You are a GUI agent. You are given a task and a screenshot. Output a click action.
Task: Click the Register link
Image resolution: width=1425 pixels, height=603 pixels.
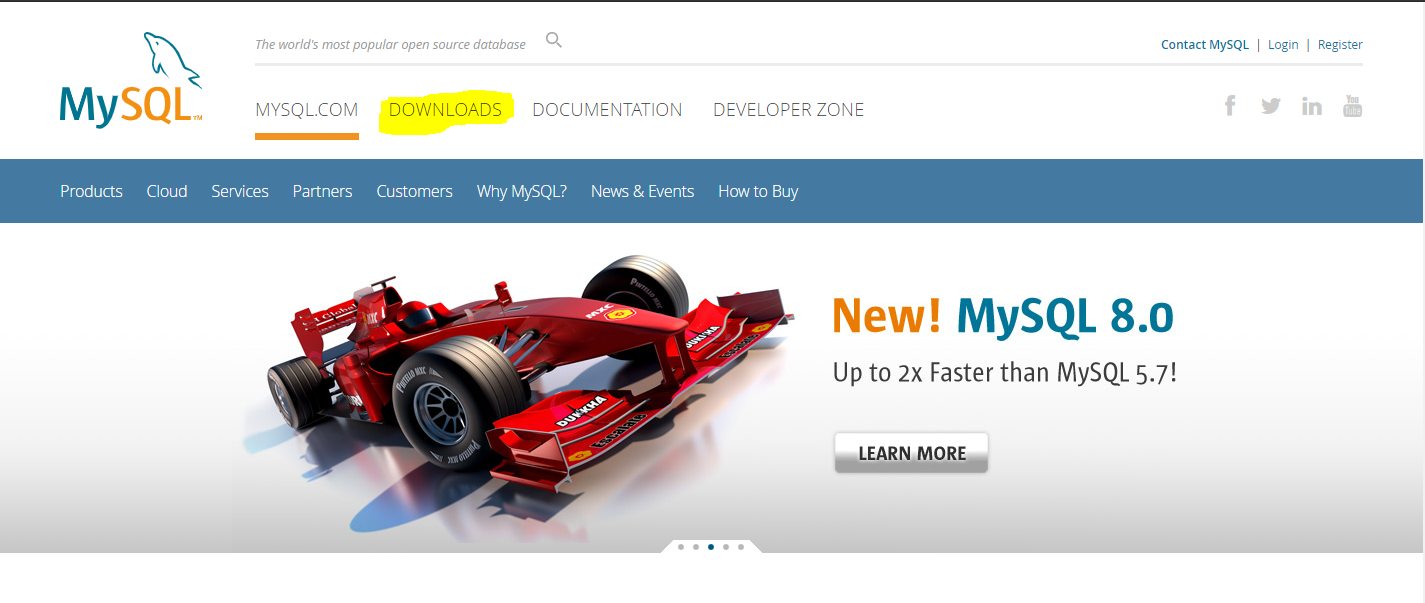1340,44
